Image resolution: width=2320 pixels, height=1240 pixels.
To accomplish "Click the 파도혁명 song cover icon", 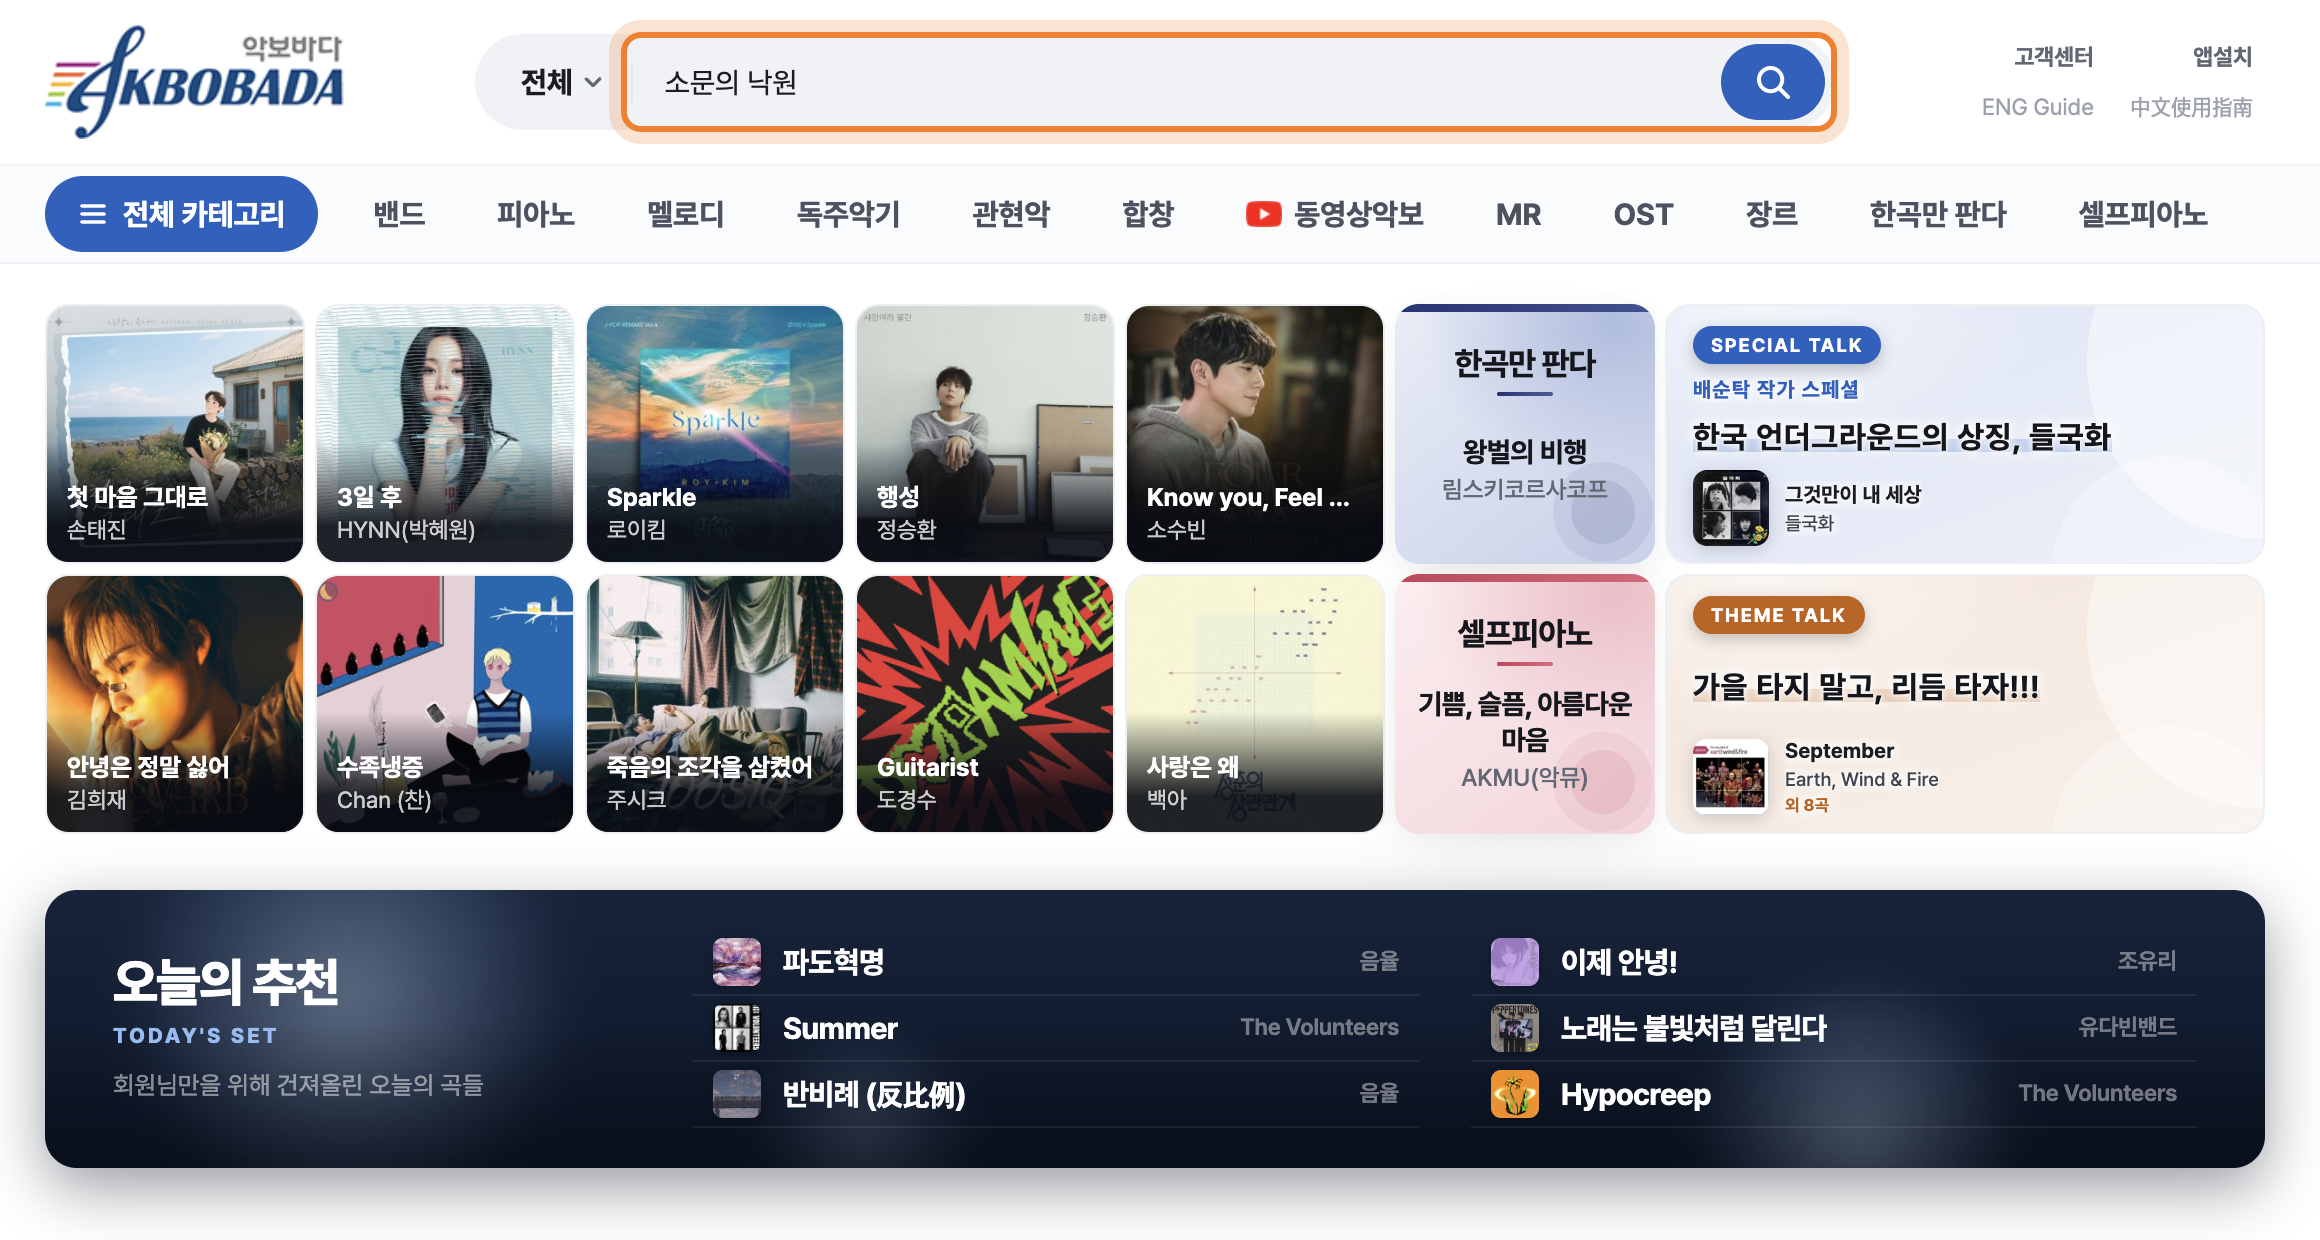I will click(737, 962).
